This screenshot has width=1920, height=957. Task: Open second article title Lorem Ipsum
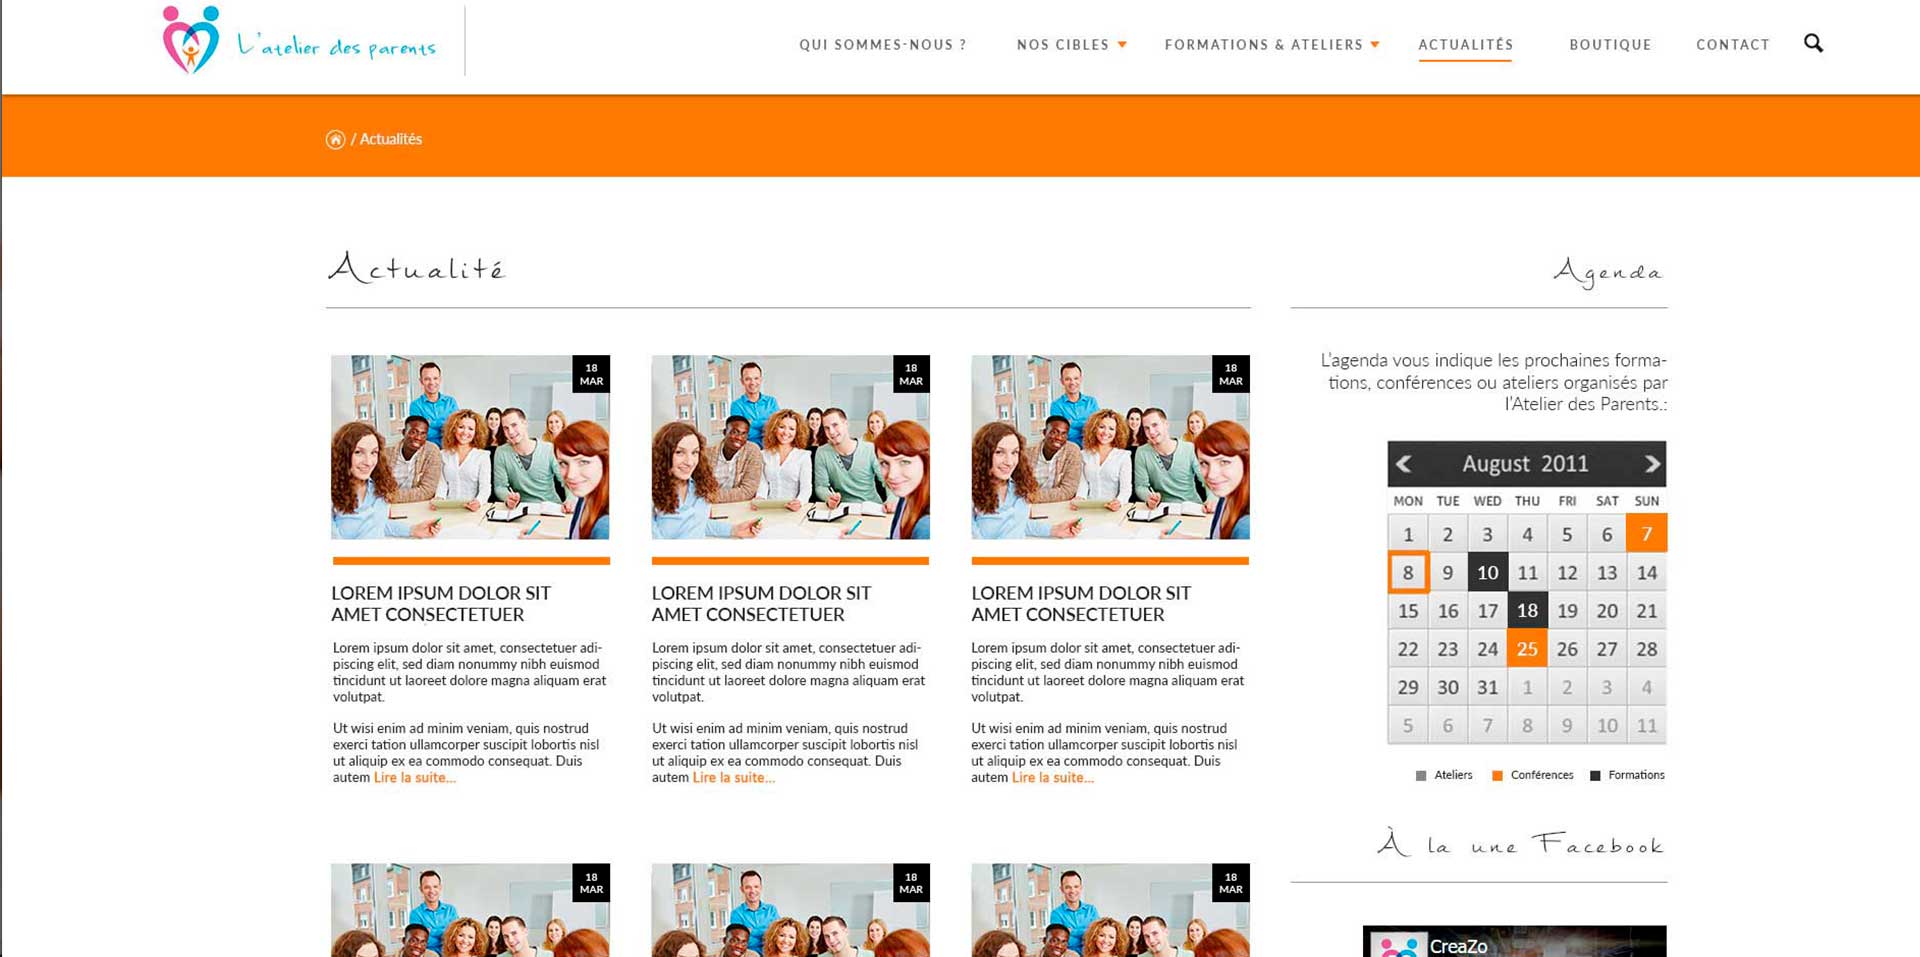(761, 604)
